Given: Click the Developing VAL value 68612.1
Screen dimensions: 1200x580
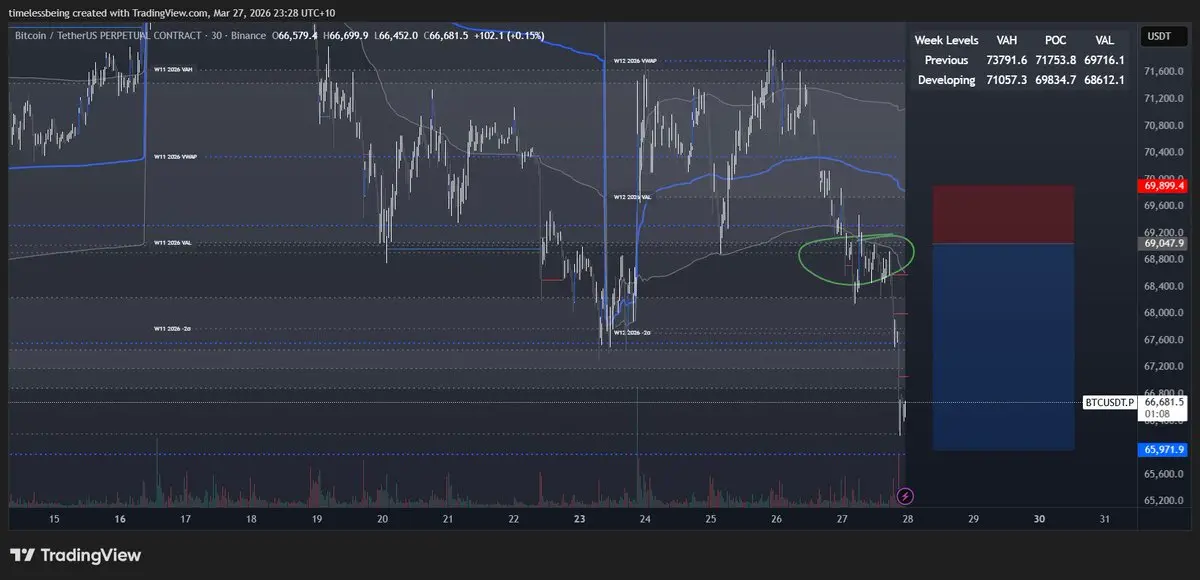Looking at the screenshot, I should [1105, 80].
